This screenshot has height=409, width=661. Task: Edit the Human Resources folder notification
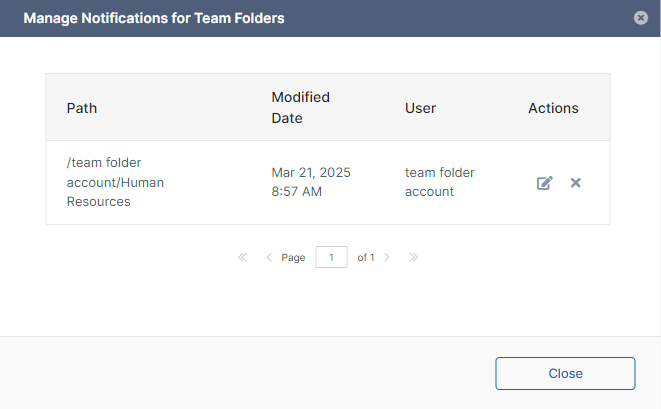[x=545, y=183]
